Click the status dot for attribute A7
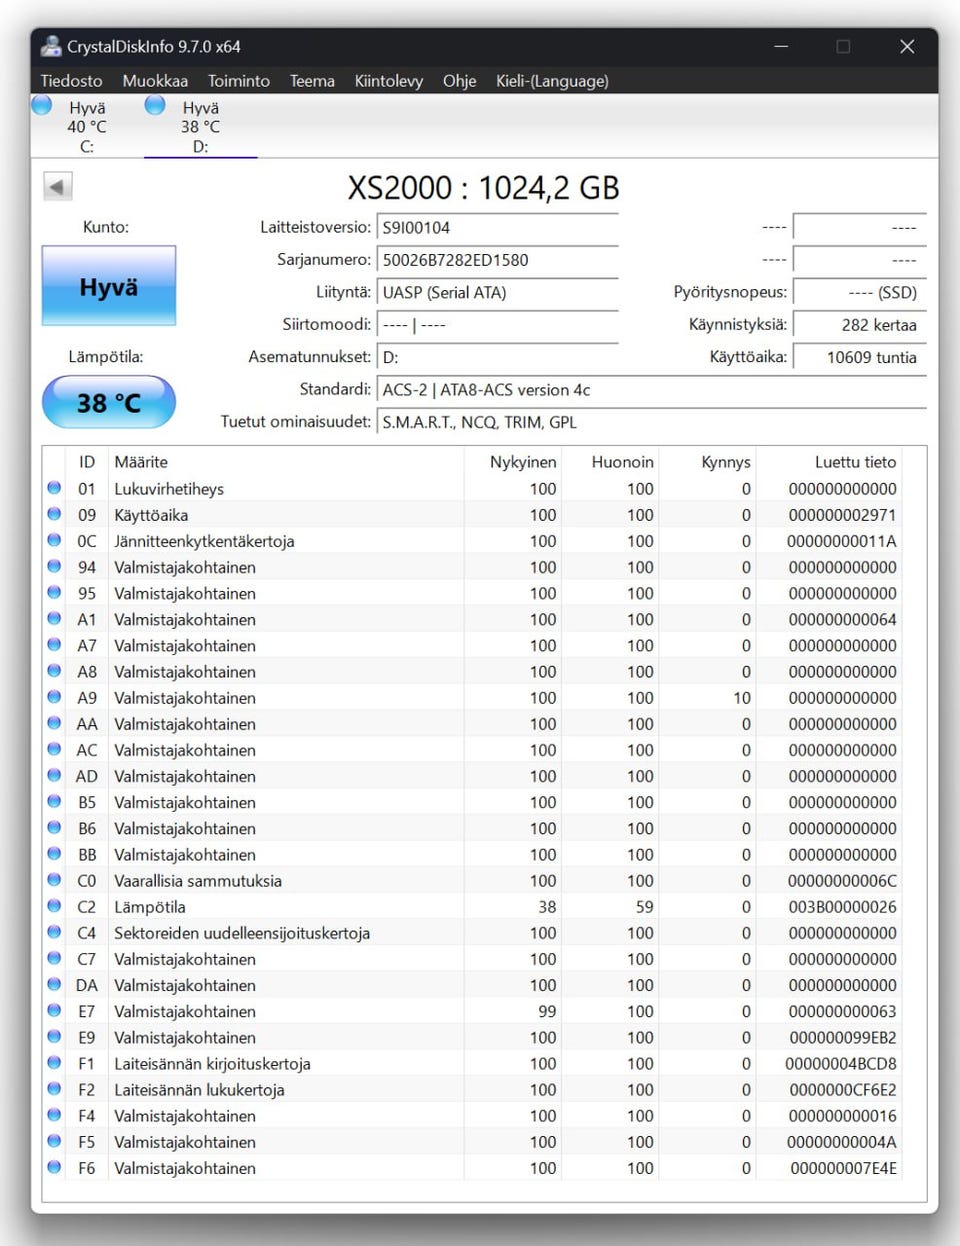Screen dimensions: 960x1246 [54, 645]
